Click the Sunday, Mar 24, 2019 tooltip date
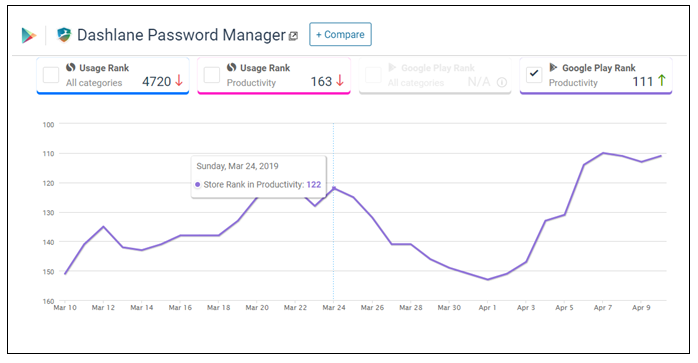 237,166
